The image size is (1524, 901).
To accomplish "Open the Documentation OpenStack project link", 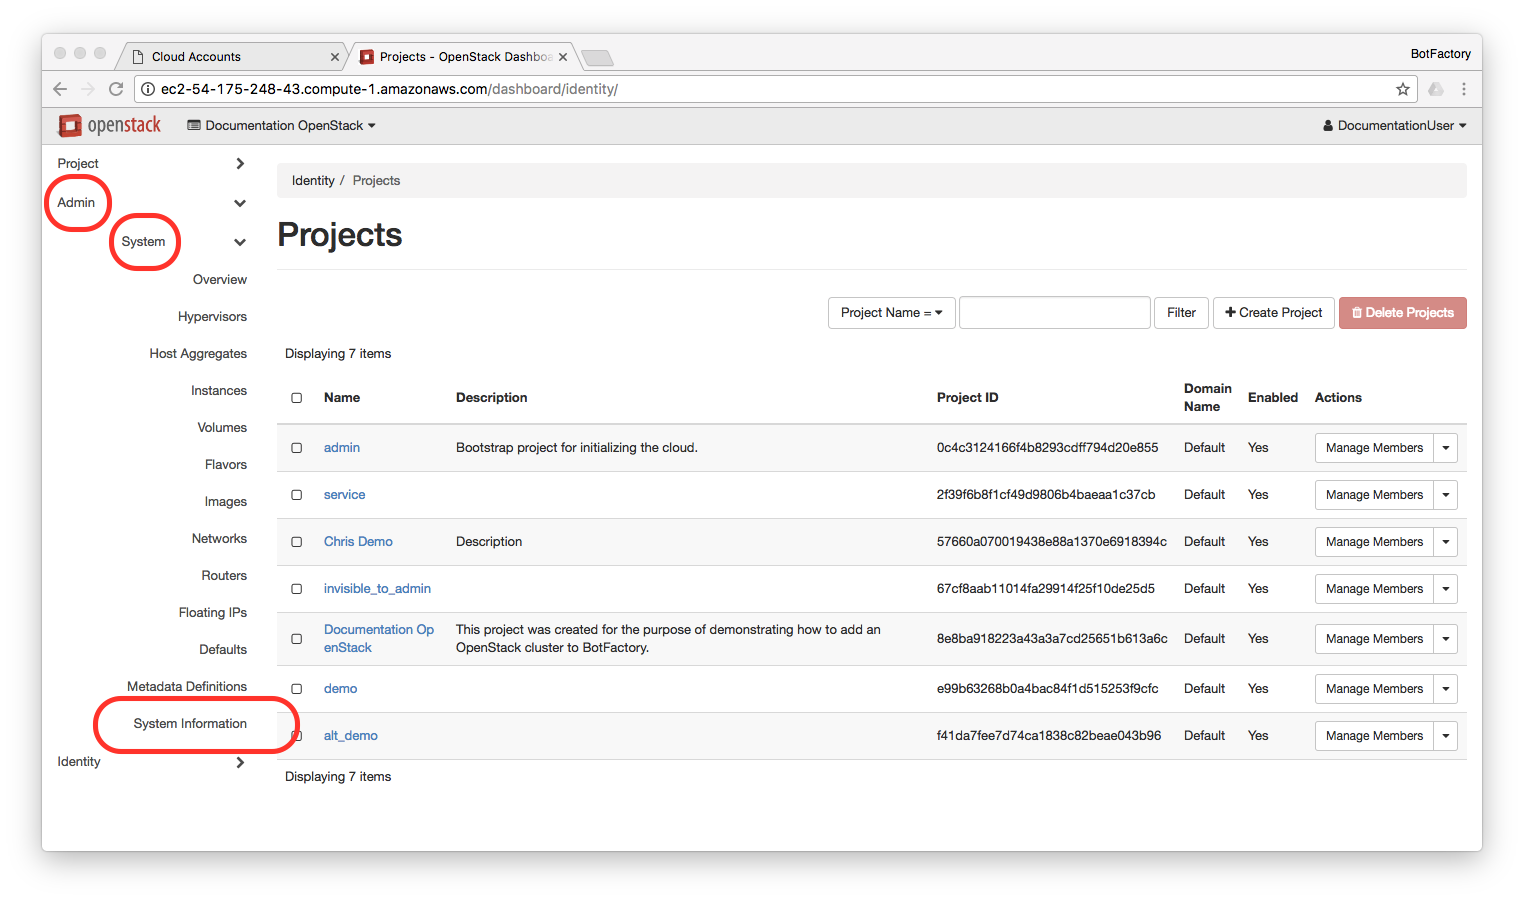I will [x=379, y=639].
